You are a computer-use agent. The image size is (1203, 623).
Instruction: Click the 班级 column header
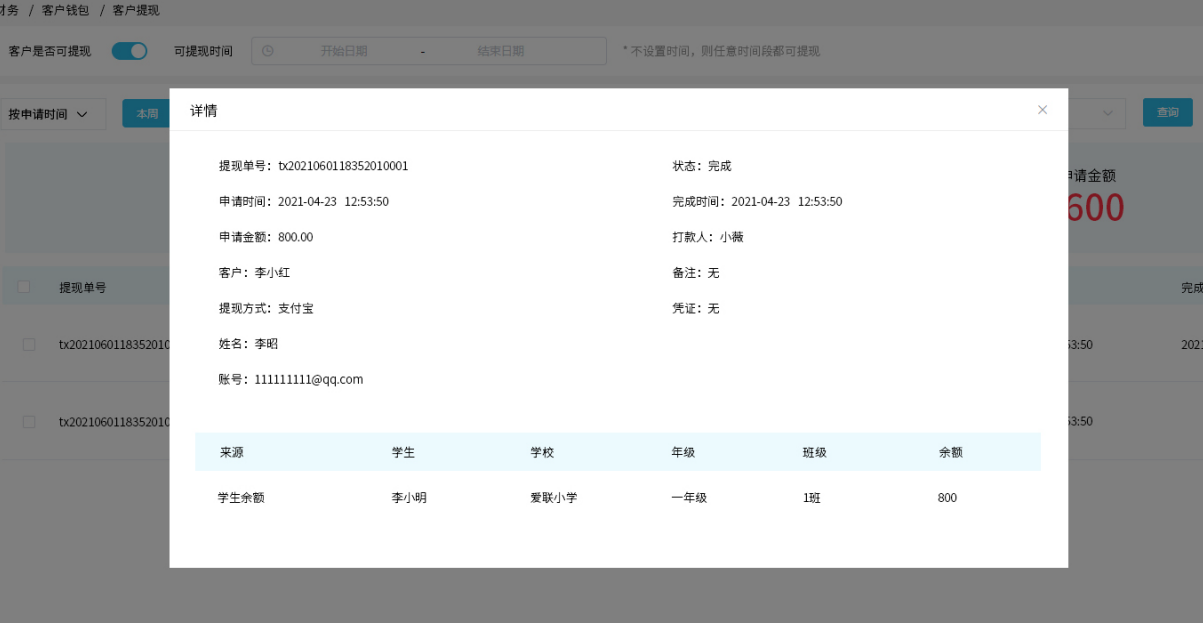(815, 453)
